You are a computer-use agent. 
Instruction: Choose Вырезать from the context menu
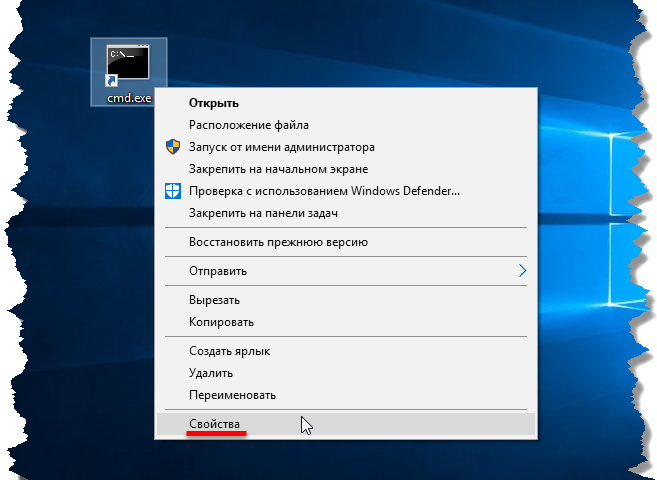coord(346,300)
